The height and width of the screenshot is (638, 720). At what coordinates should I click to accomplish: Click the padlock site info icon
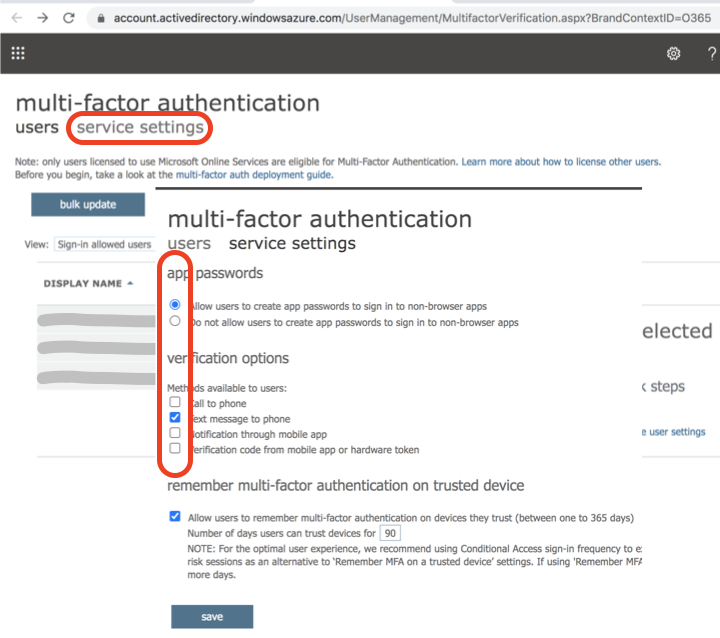pyautogui.click(x=101, y=18)
